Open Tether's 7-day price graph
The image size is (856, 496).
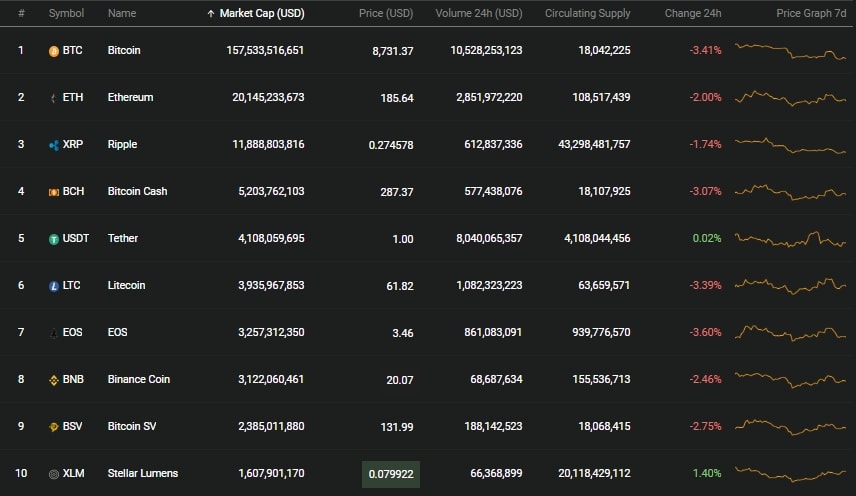790,239
